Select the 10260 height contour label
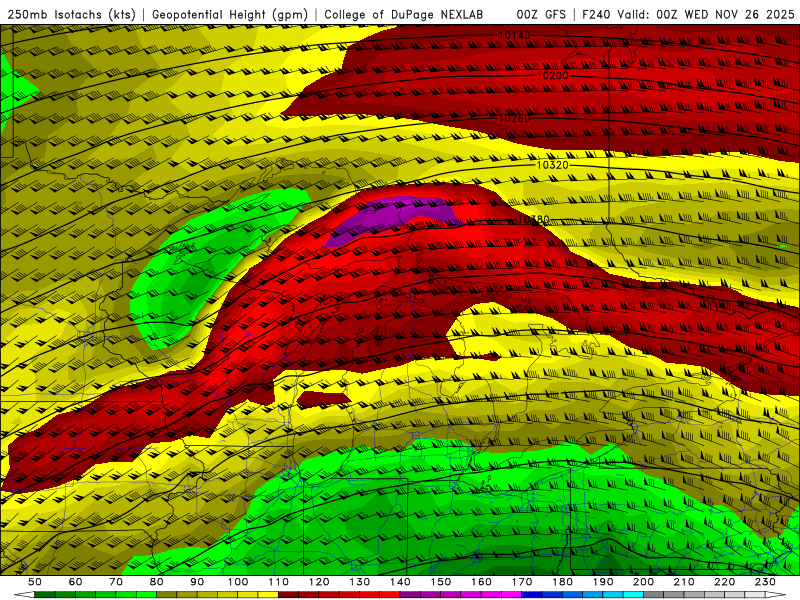 coord(514,118)
